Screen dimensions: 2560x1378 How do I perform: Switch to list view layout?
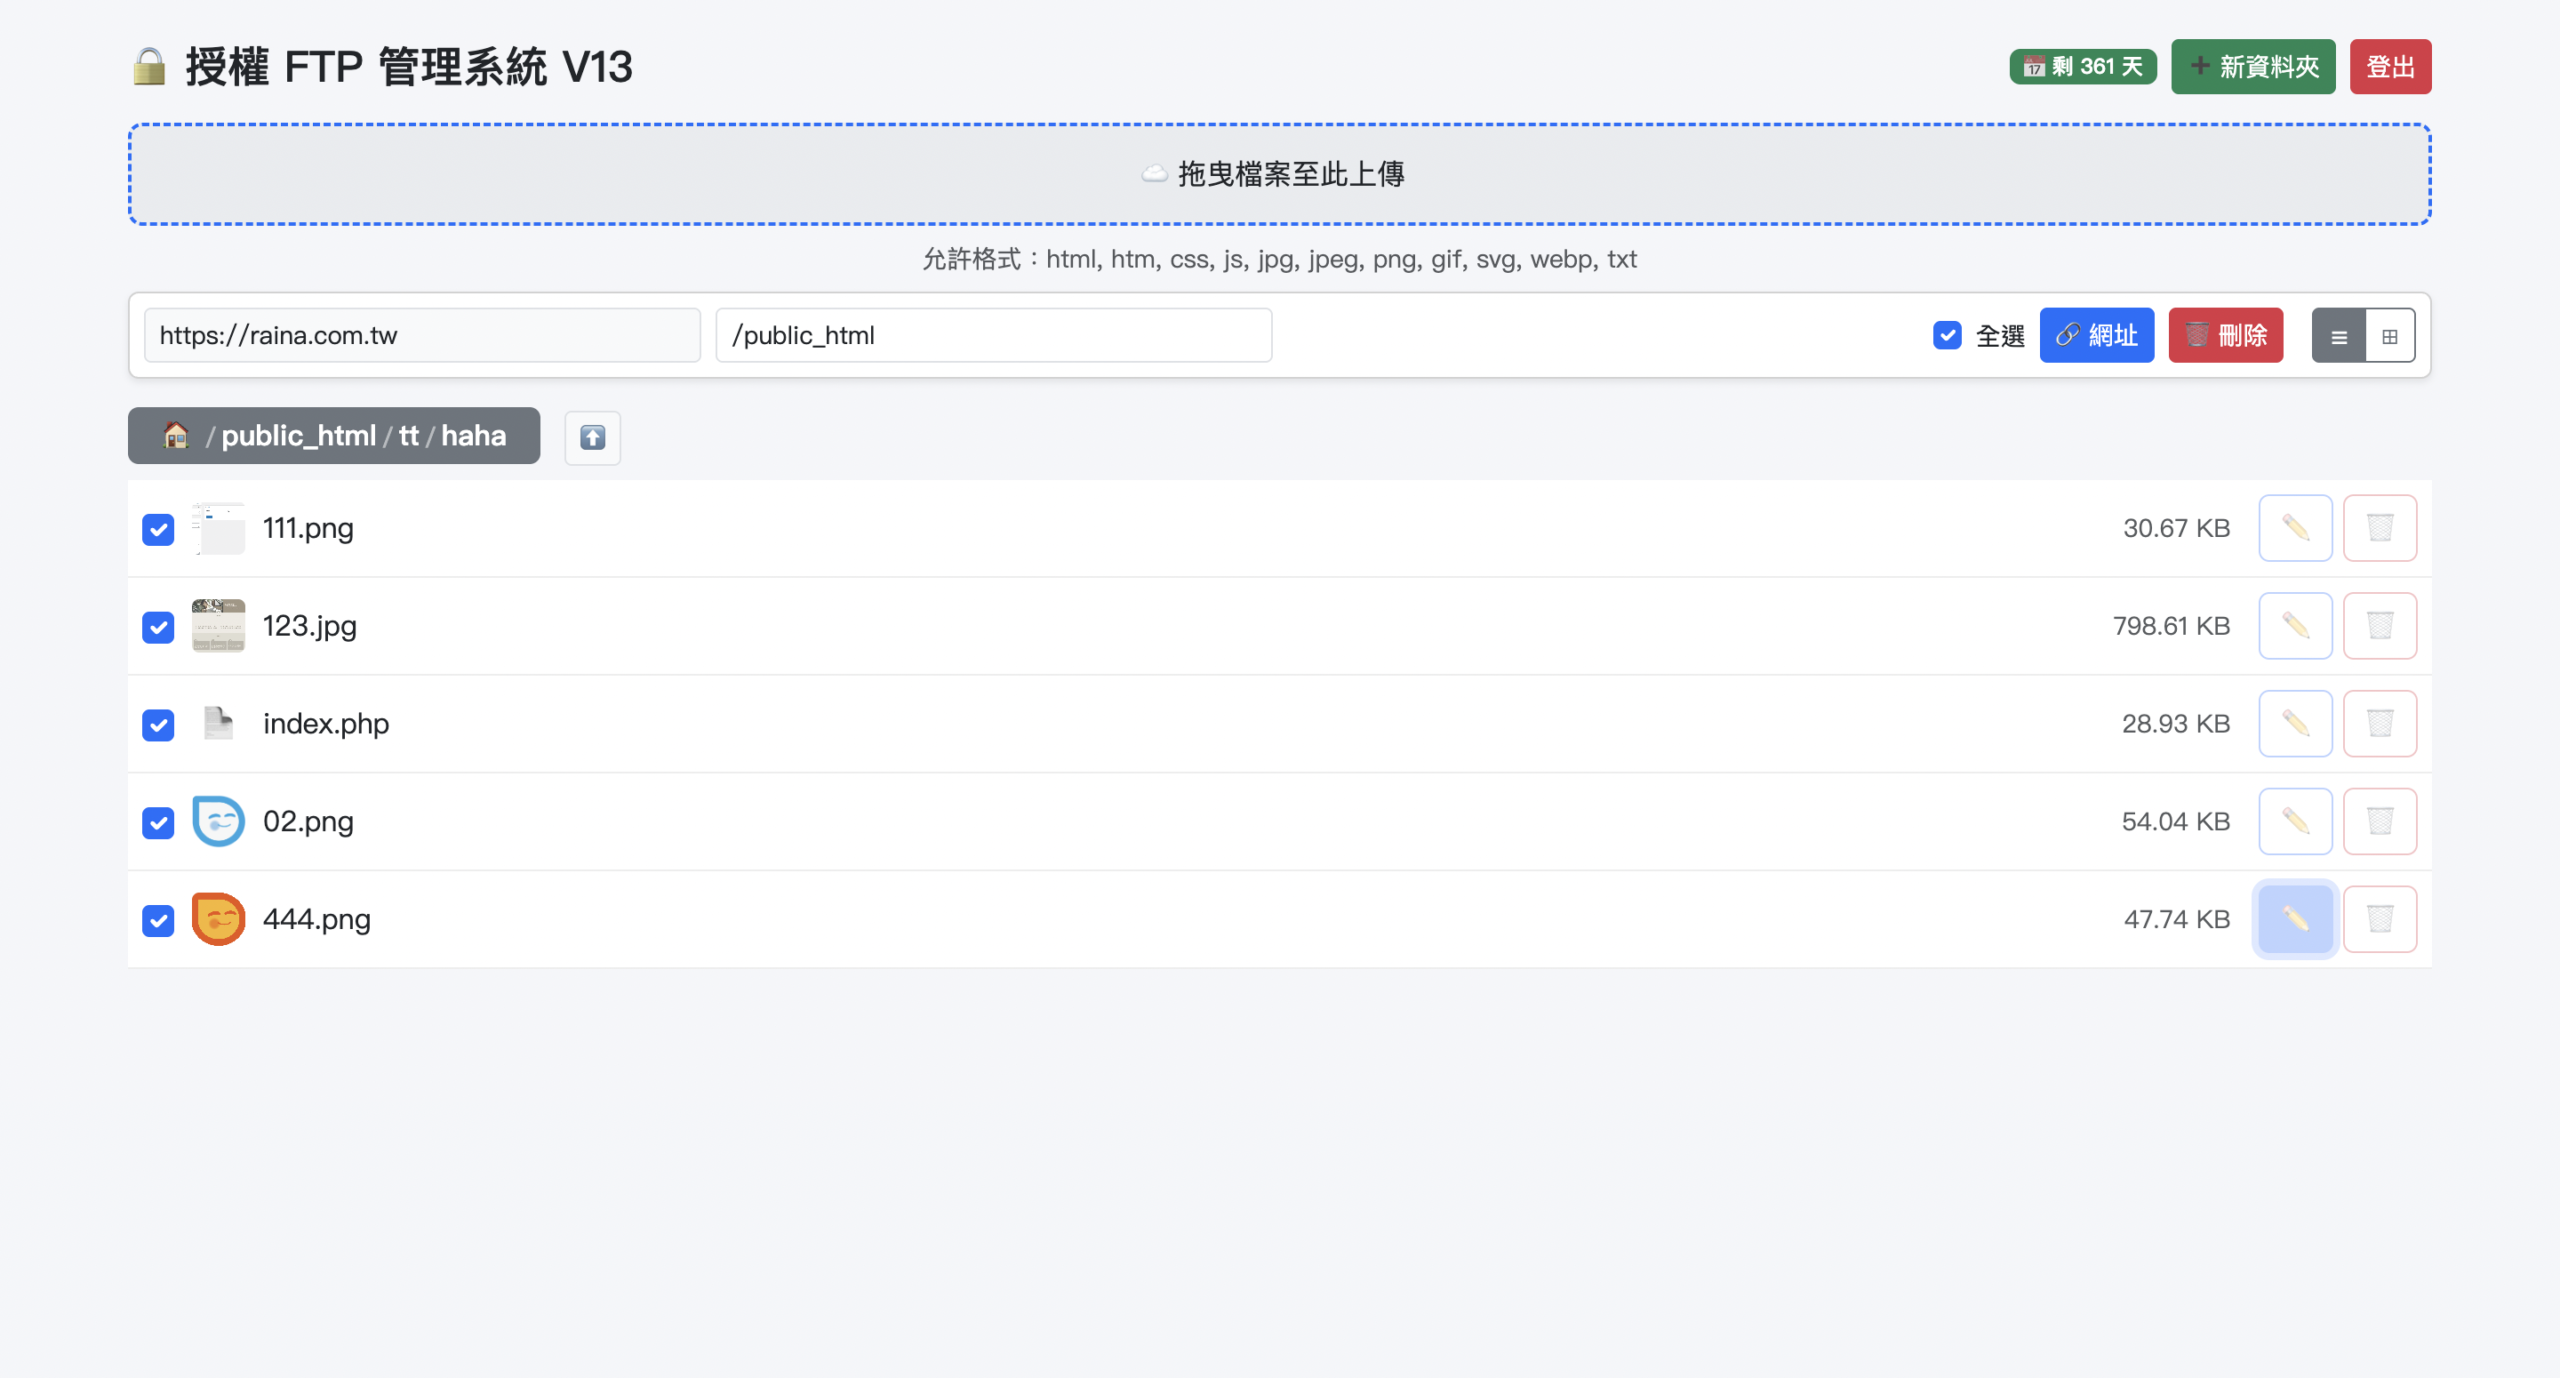pyautogui.click(x=2339, y=336)
